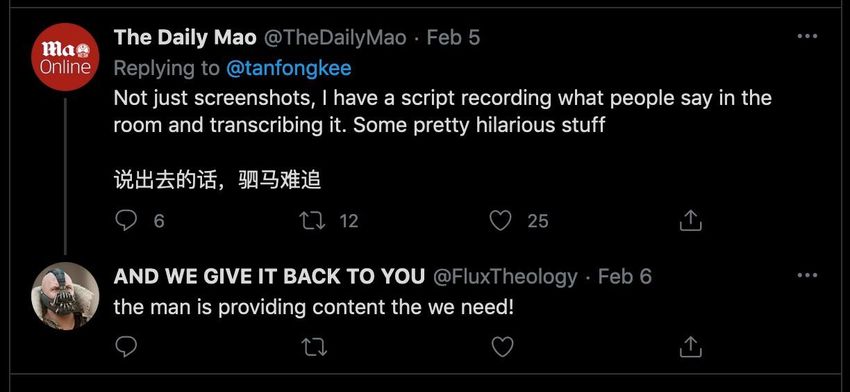Visit the @TheDailyMao handle
This screenshot has height=392, width=850.
[334, 37]
